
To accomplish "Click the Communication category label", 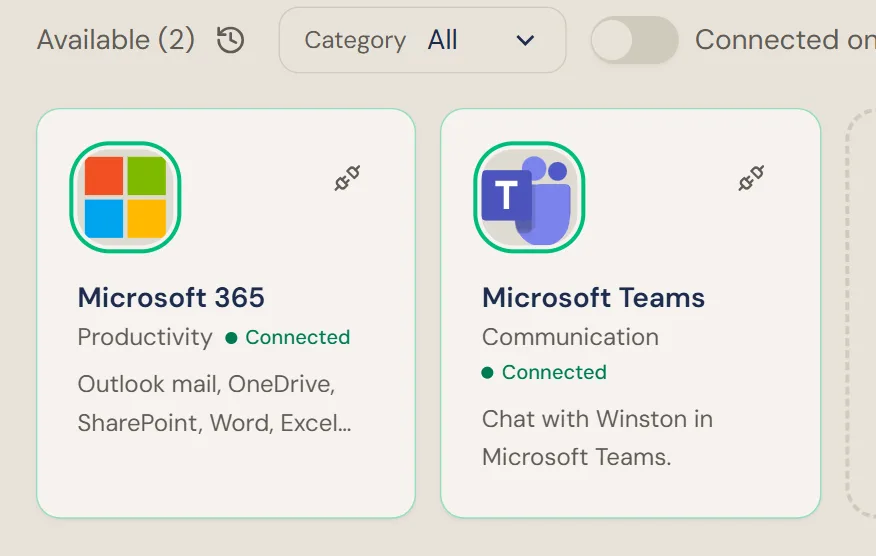I will [x=570, y=337].
